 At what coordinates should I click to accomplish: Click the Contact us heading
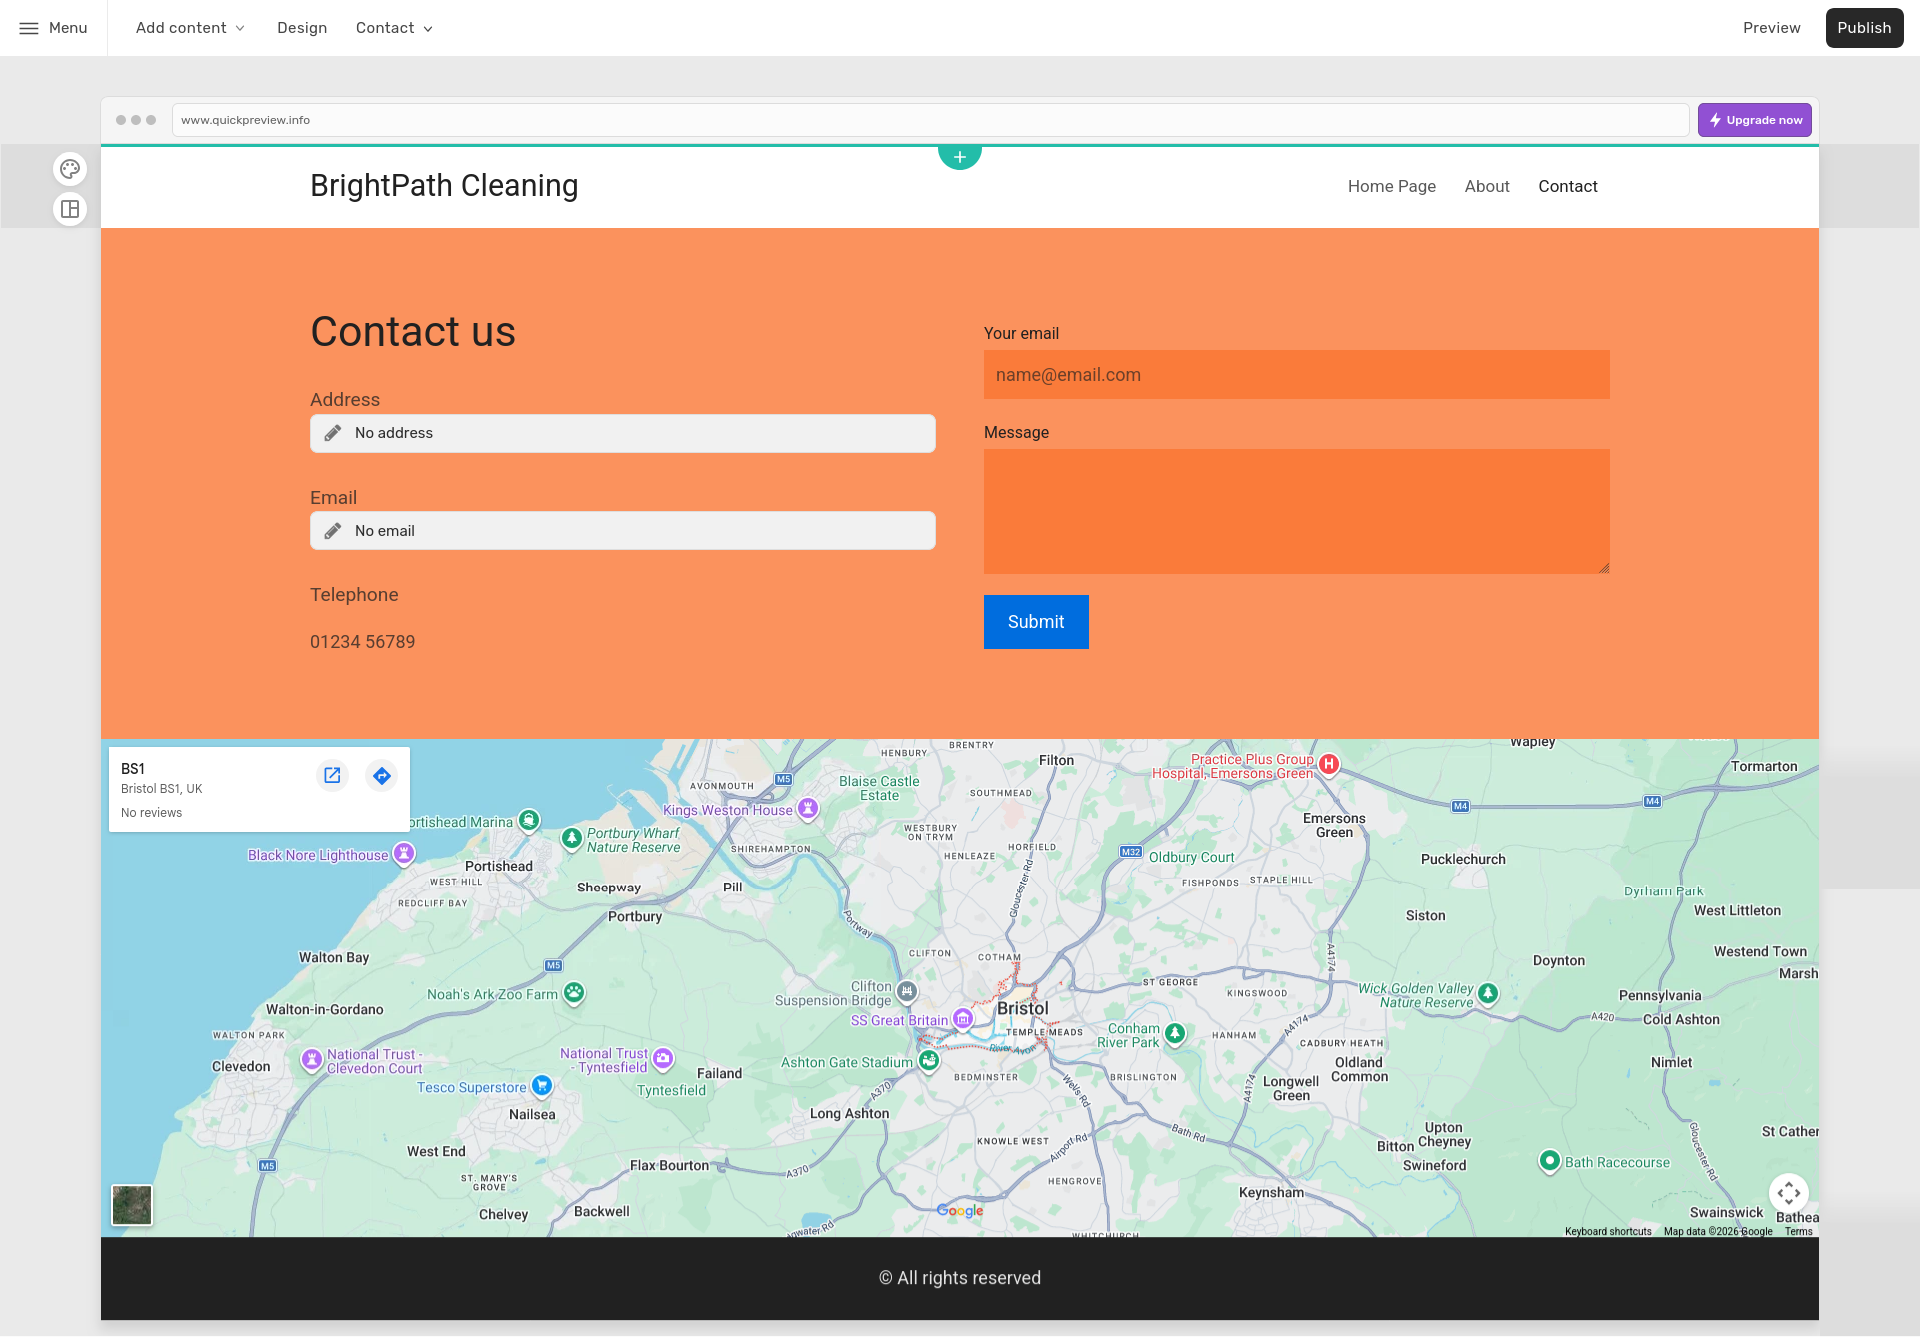point(413,331)
